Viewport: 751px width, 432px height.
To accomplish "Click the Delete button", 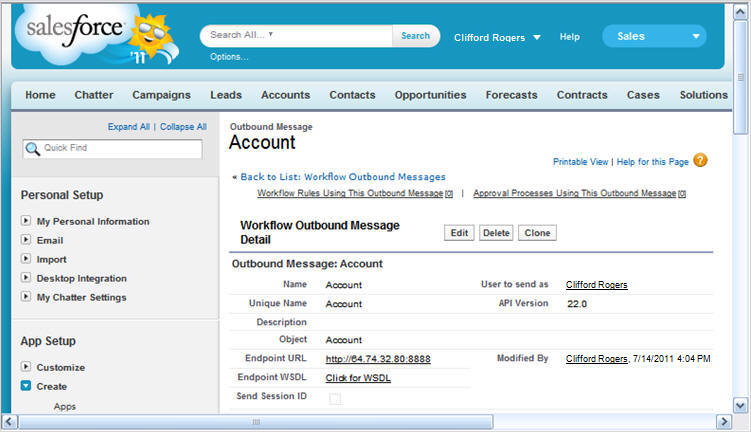I will tap(496, 233).
